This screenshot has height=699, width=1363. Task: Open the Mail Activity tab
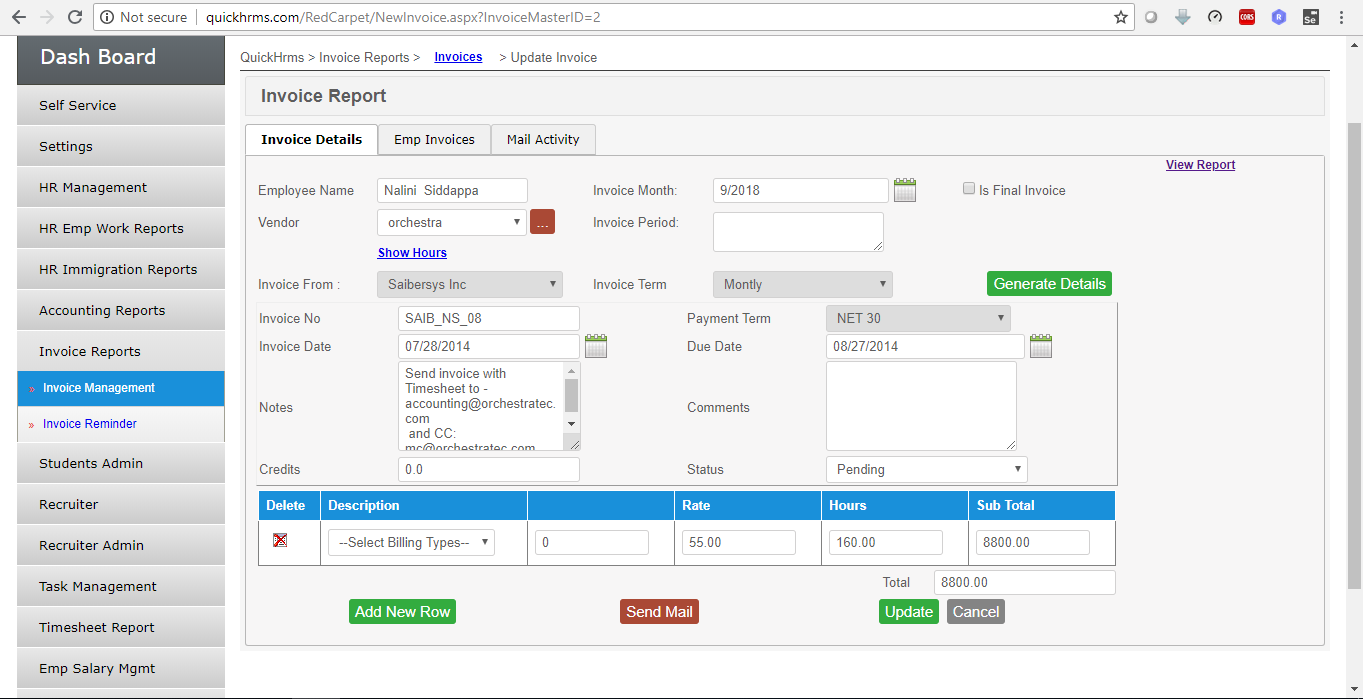[543, 139]
